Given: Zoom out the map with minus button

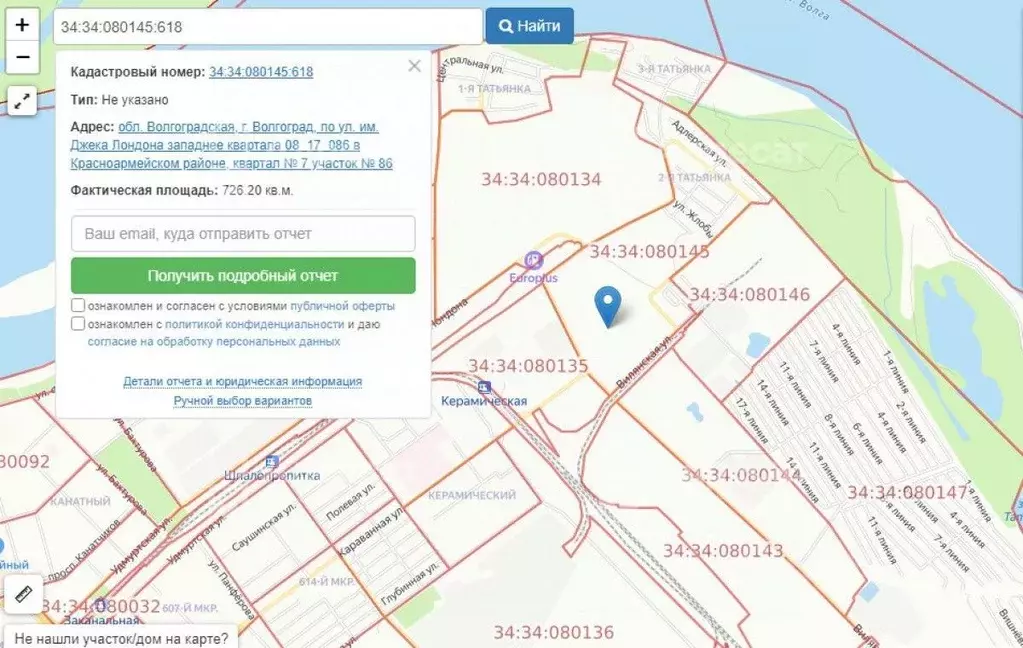Looking at the screenshot, I should [23, 58].
